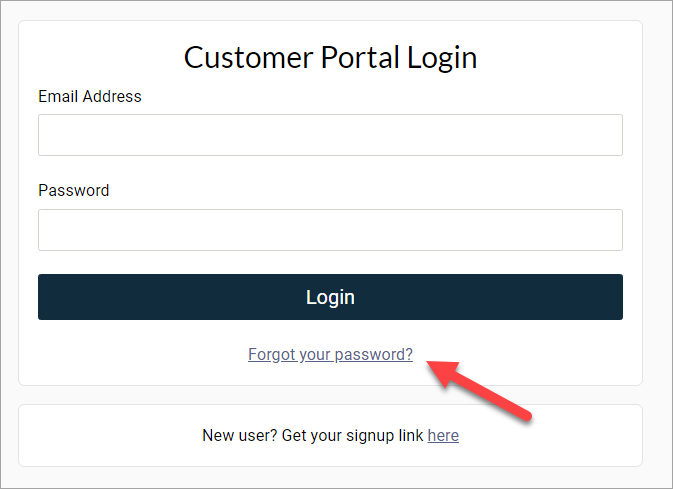Open the "Forgot your password?" link
Image resolution: width=673 pixels, height=489 pixels.
[330, 354]
